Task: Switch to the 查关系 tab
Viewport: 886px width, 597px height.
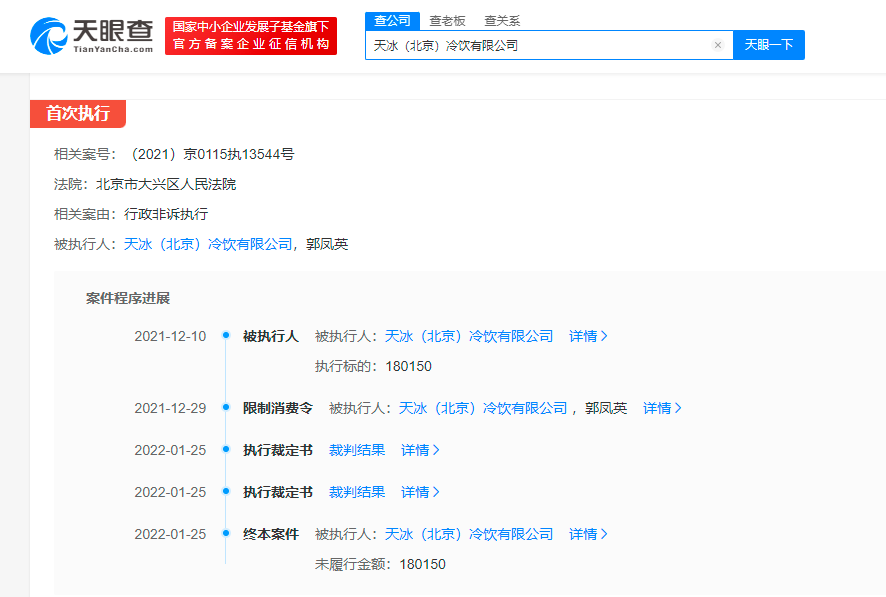Action: [502, 21]
